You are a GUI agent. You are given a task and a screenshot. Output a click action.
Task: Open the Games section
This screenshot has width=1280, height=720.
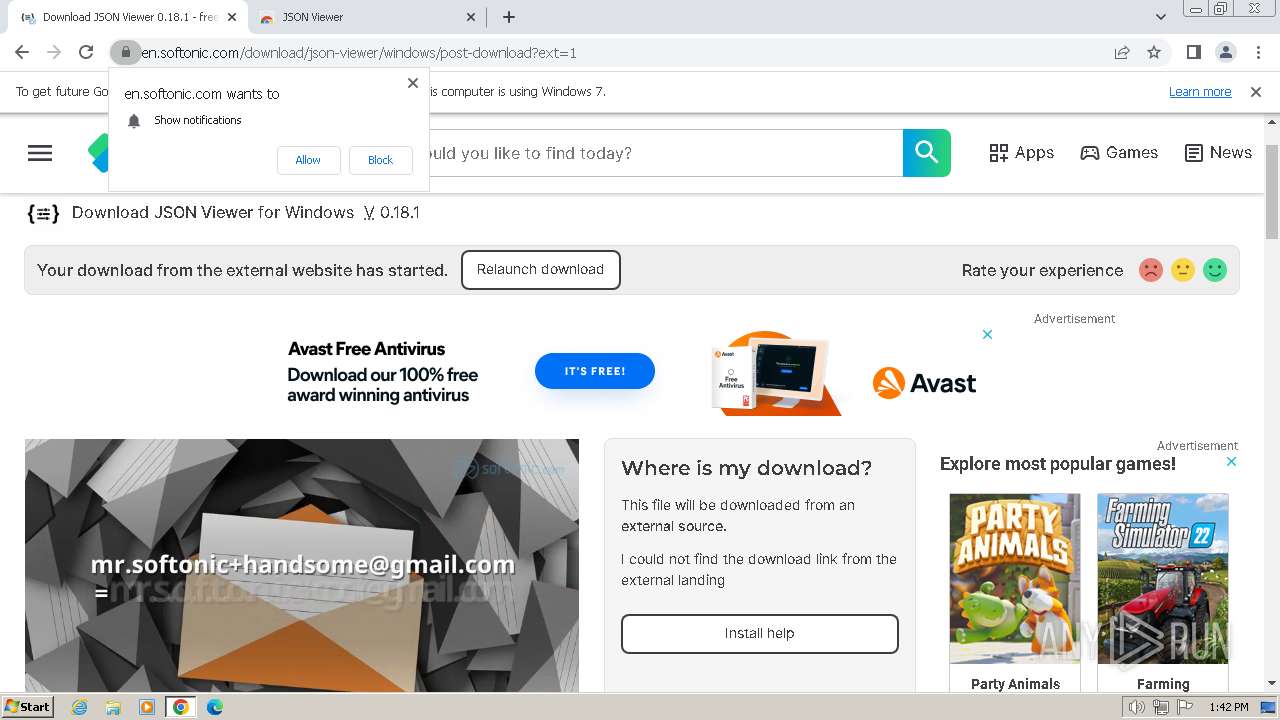point(1119,153)
